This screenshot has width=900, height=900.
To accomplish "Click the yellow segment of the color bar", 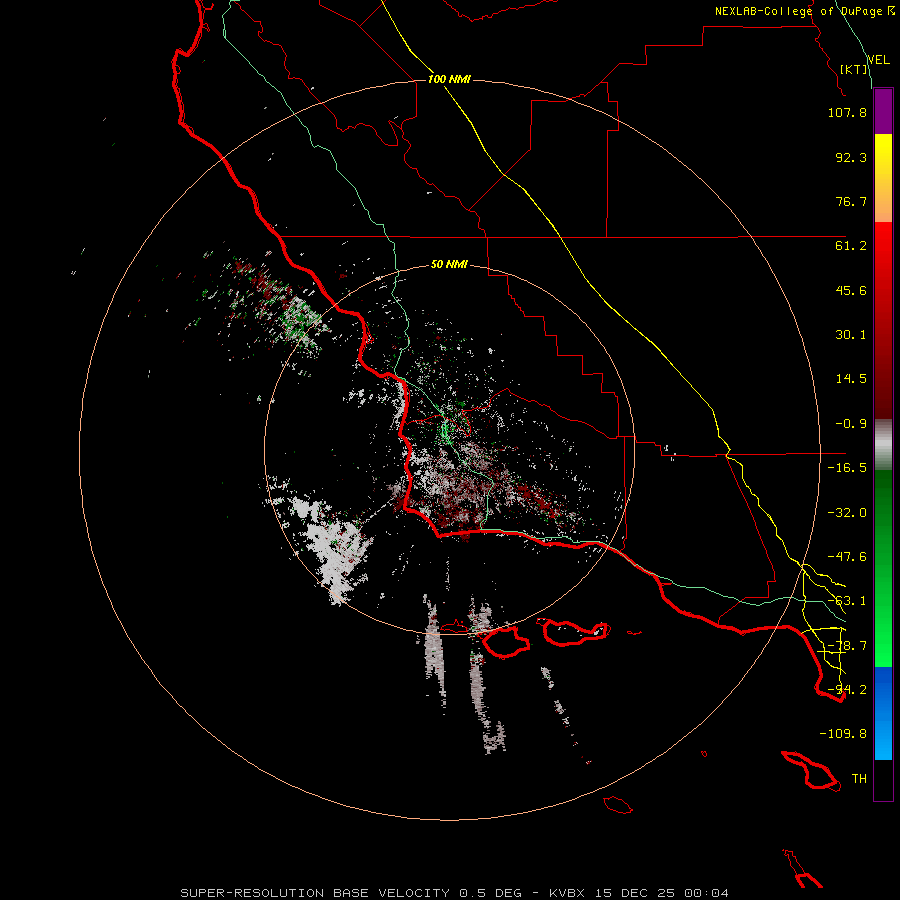I will click(883, 178).
